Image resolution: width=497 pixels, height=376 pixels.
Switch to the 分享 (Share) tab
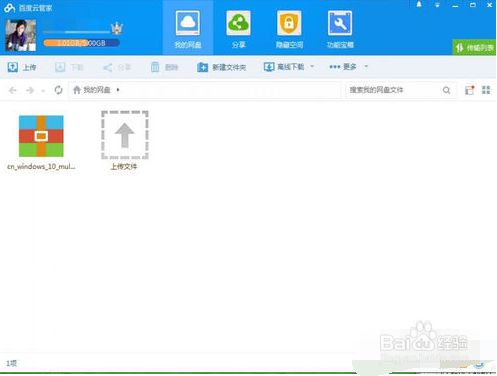(238, 29)
